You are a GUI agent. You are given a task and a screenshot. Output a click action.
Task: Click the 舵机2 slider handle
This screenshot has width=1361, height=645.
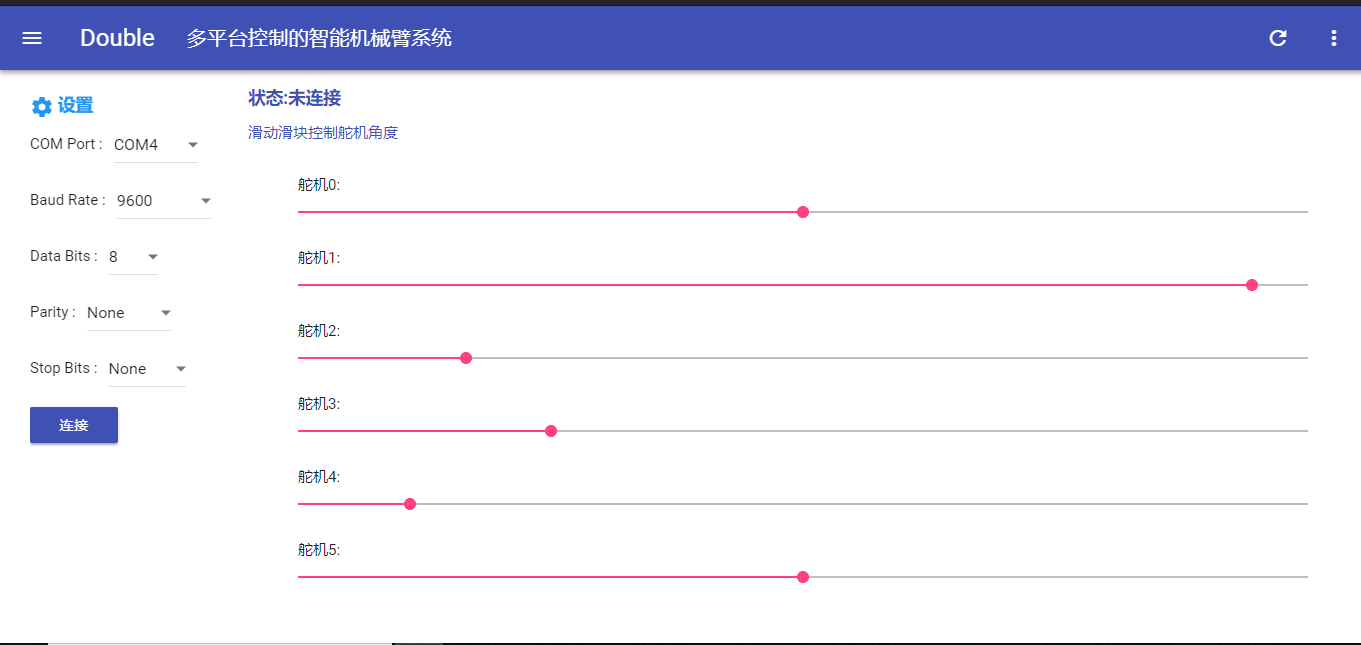coord(466,358)
